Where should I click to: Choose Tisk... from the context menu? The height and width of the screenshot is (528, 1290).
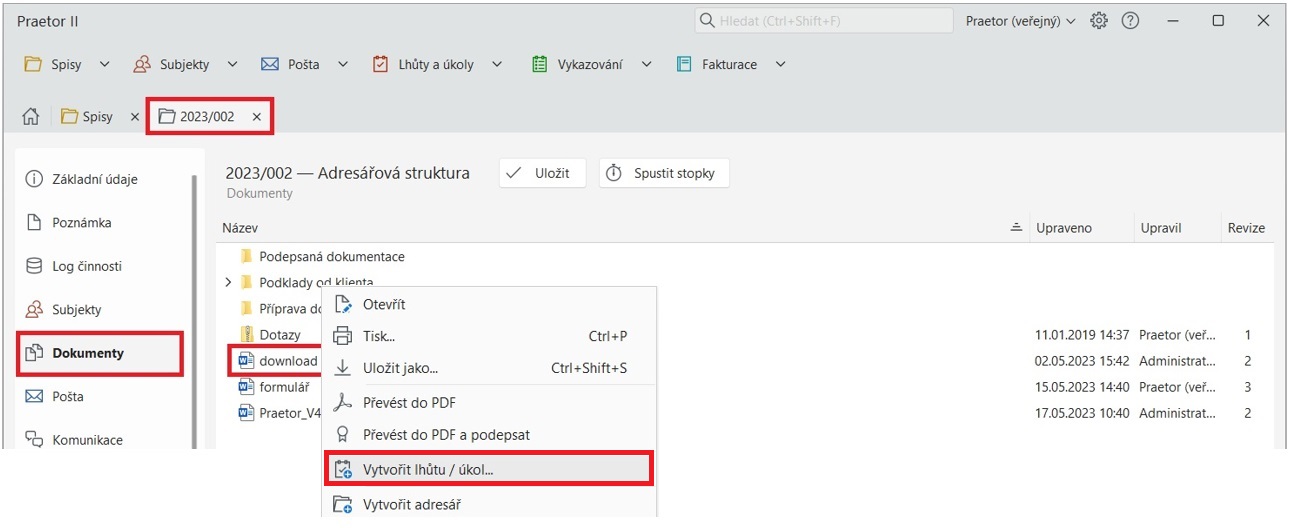[x=489, y=336]
